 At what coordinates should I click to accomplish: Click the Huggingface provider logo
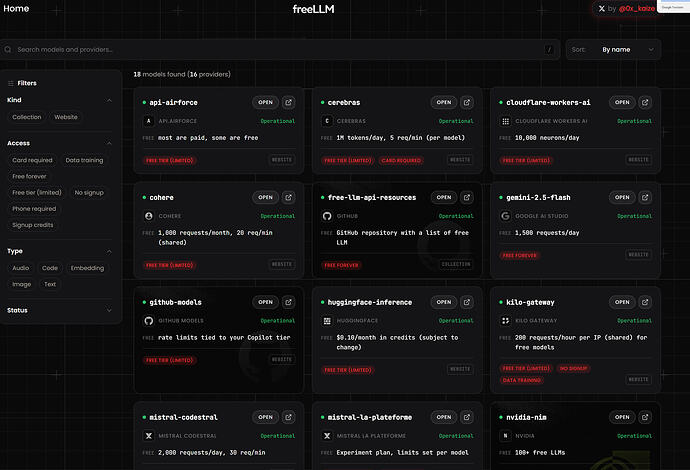tap(327, 320)
